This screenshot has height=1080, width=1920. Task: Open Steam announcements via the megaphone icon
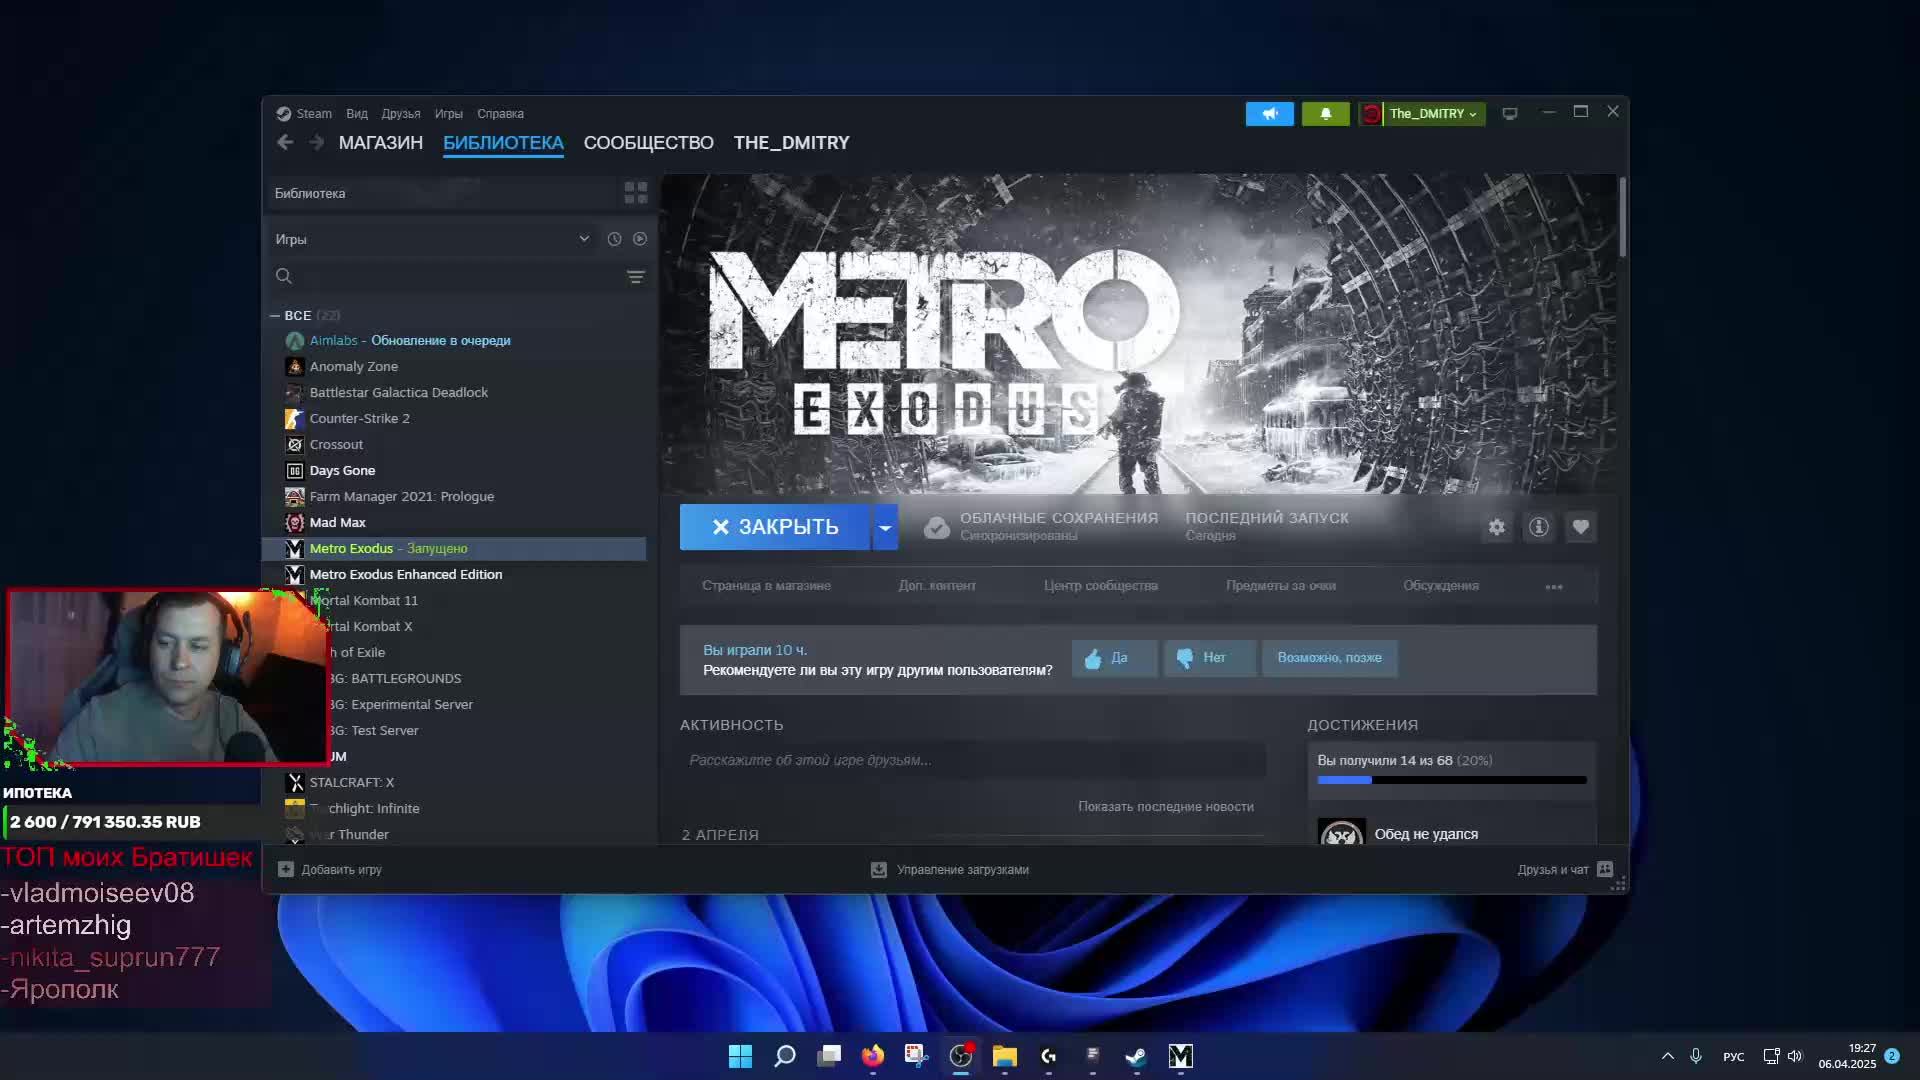[1268, 113]
